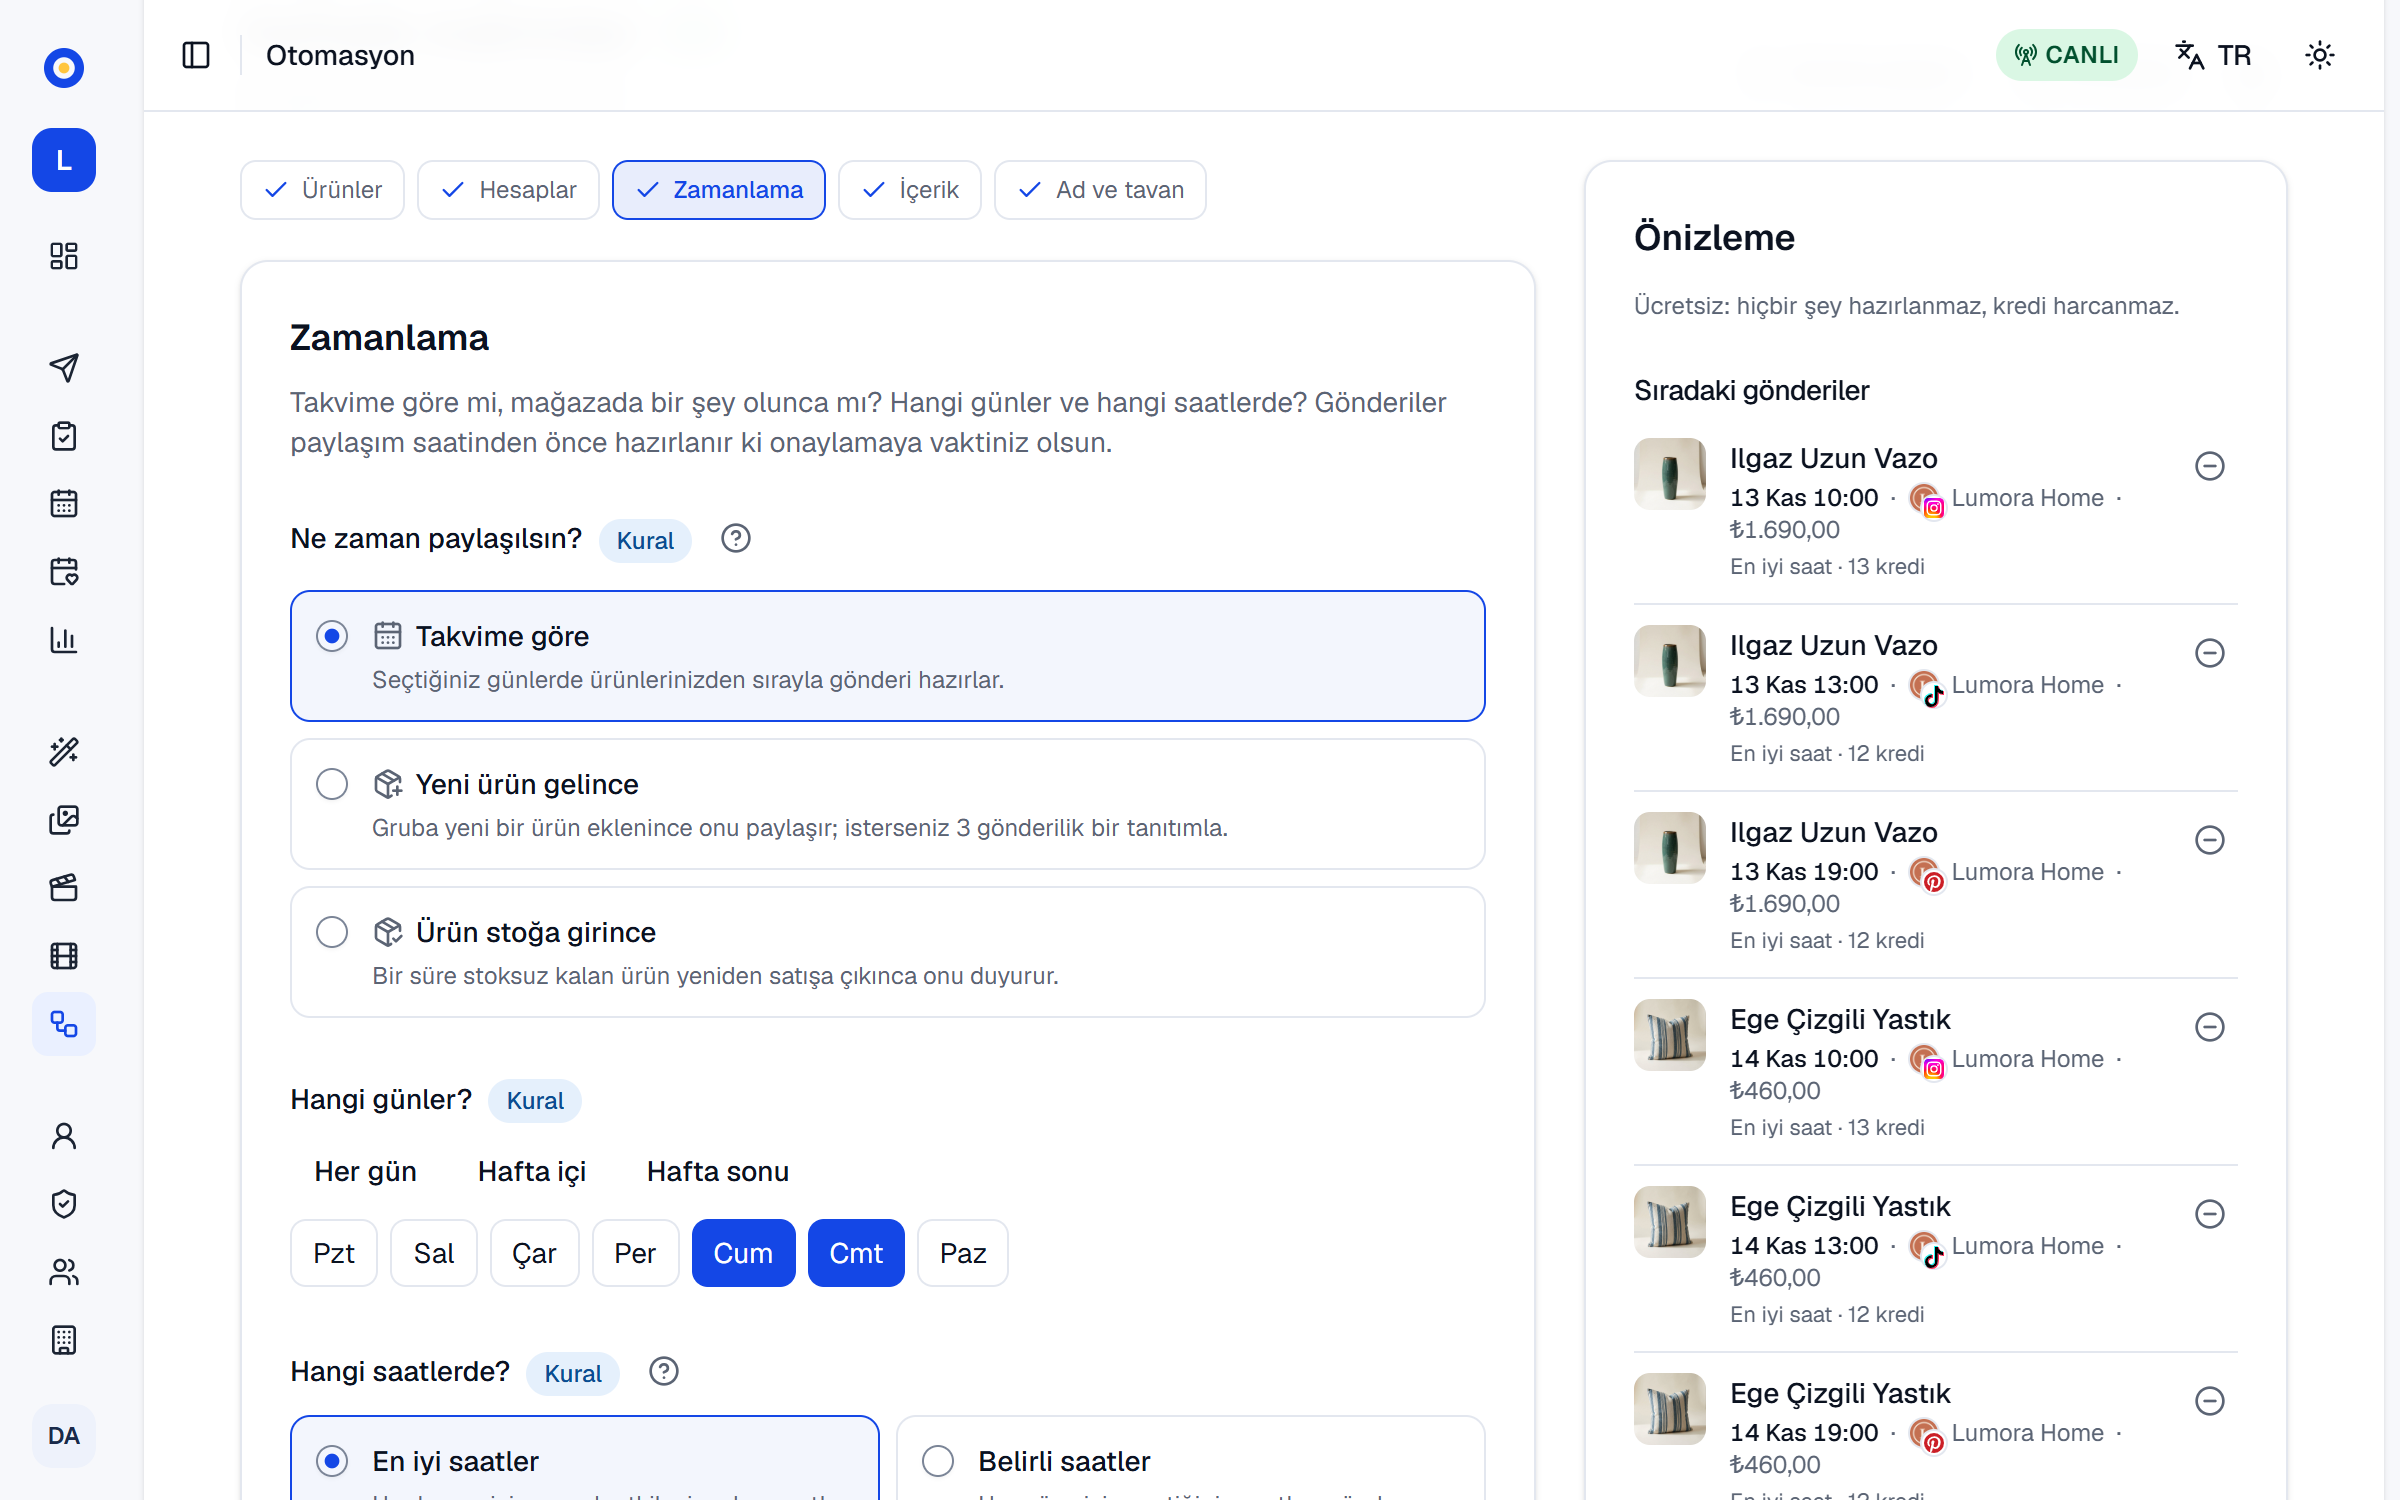Open the image gallery icon in sidebar

point(64,820)
